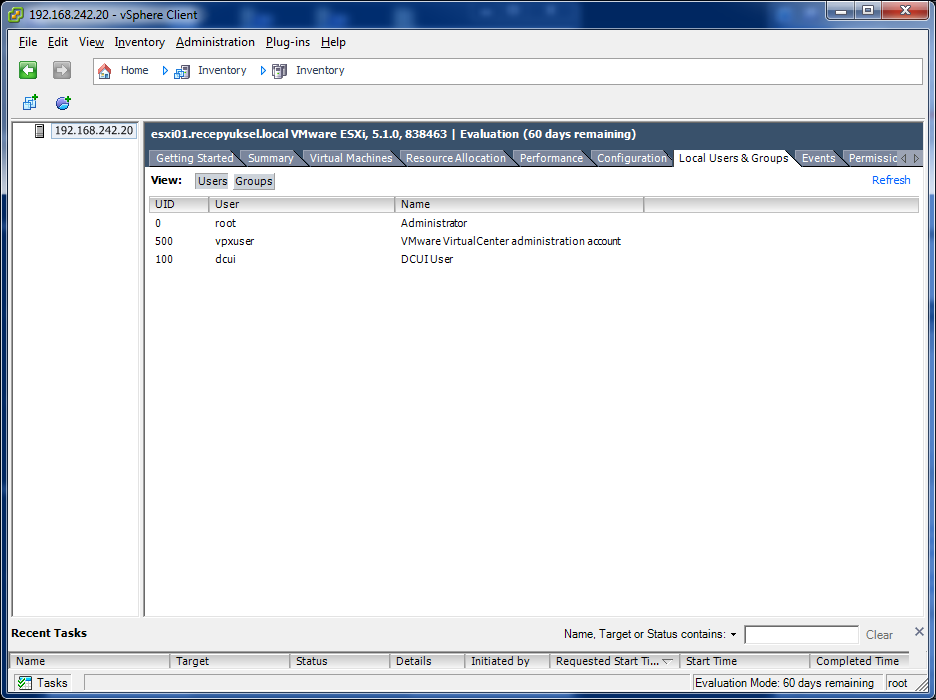Switch to the Permissions tab
The image size is (936, 700).
tap(872, 158)
